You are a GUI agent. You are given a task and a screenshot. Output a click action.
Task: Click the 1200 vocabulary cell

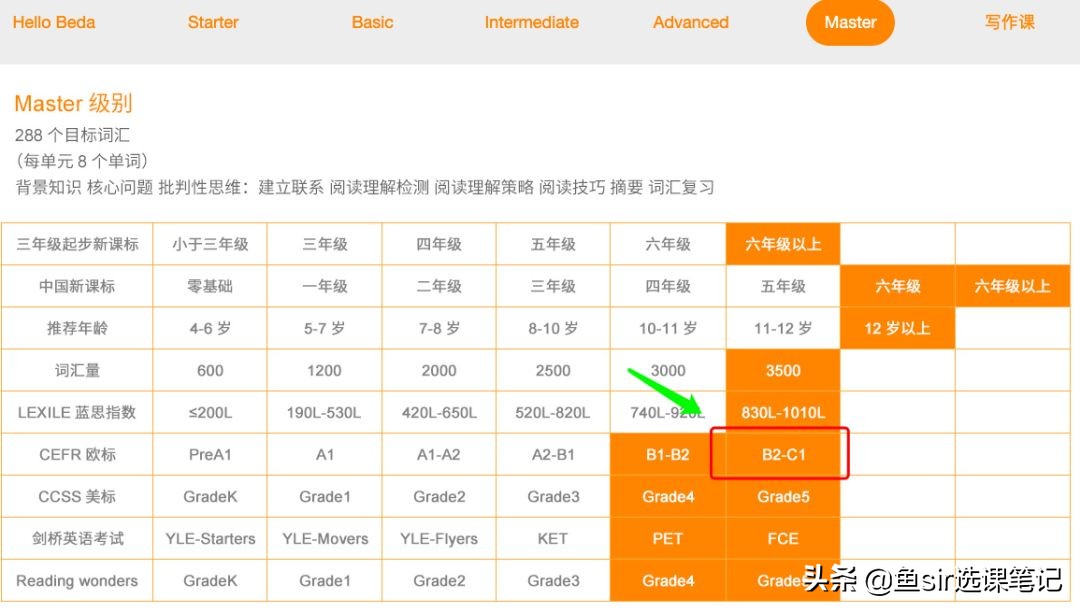click(324, 370)
